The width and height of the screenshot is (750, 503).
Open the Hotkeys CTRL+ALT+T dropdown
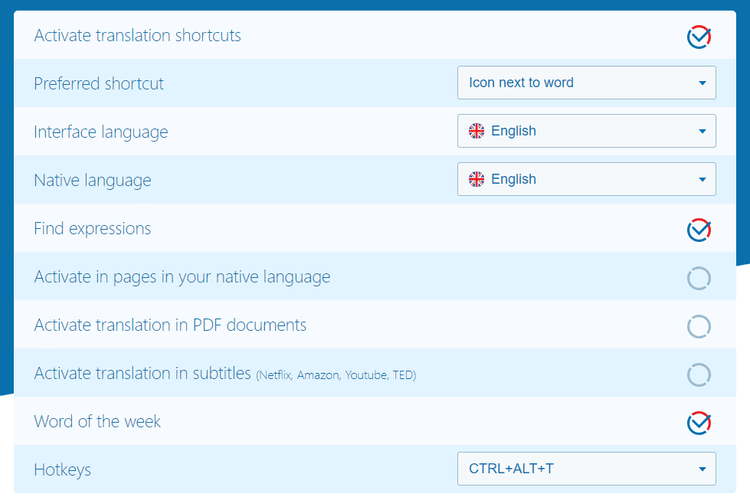click(586, 468)
